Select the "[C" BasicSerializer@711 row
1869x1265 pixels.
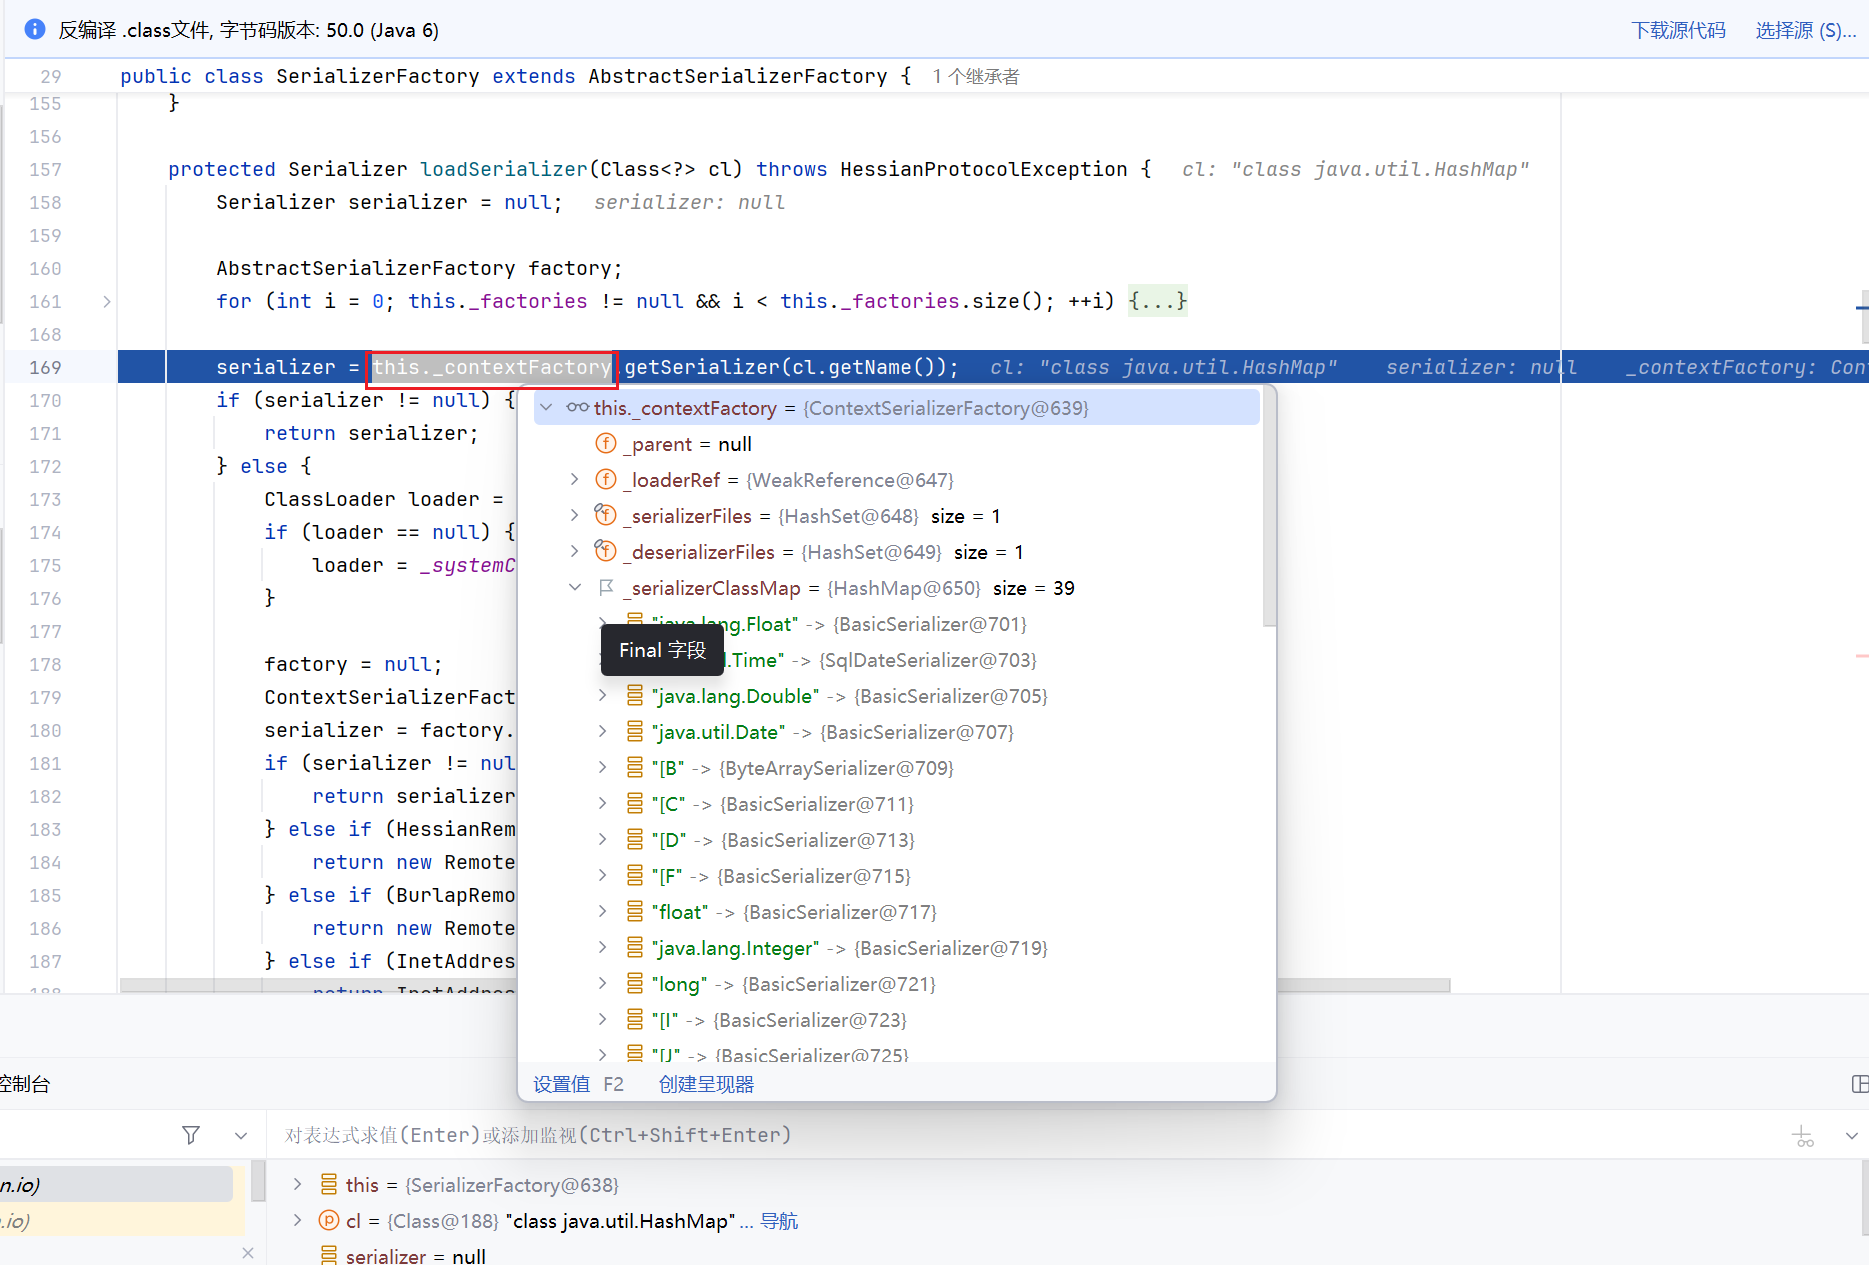pos(896,804)
